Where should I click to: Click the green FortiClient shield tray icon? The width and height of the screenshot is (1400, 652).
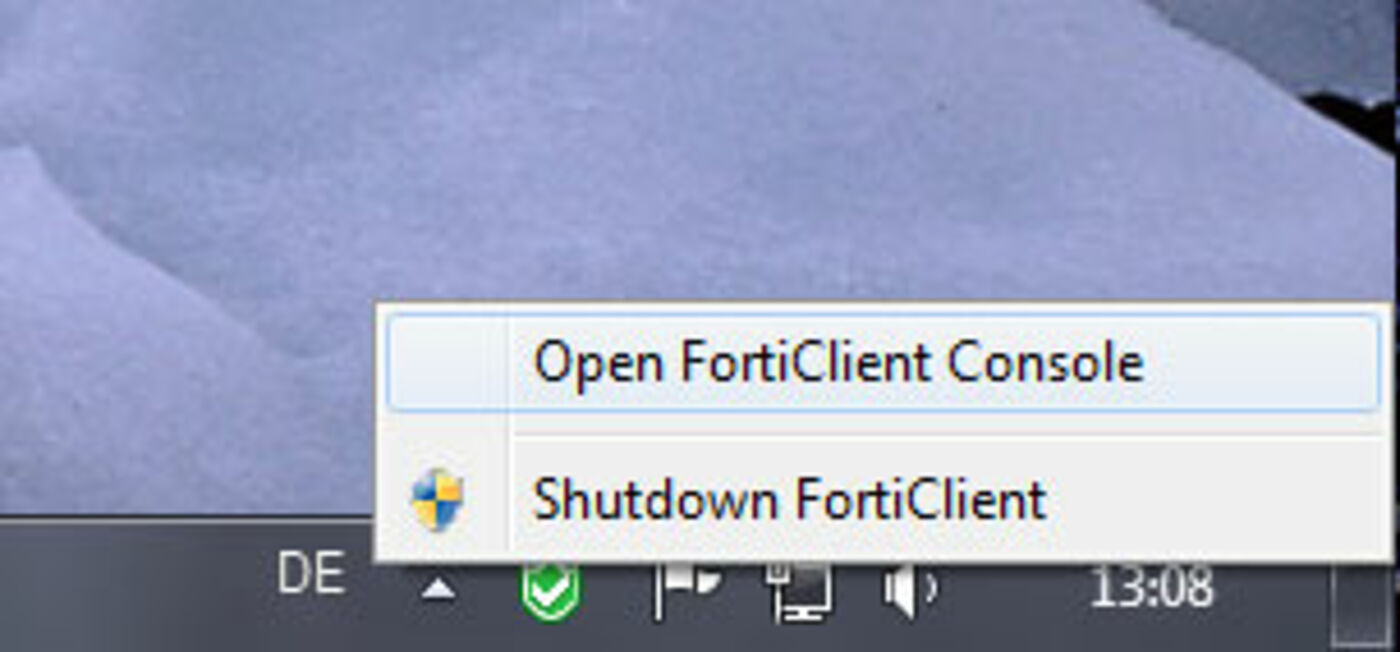[550, 590]
